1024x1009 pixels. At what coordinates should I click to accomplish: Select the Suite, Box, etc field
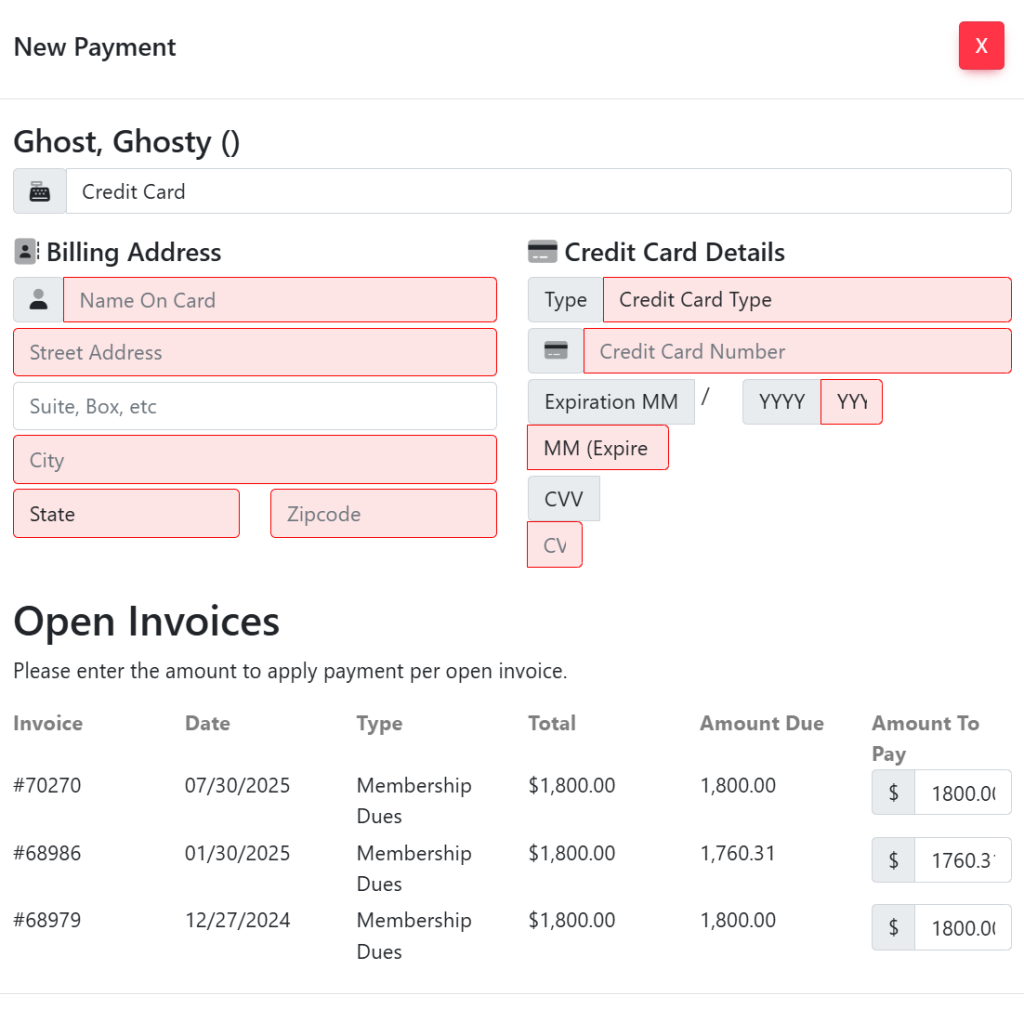pos(254,406)
